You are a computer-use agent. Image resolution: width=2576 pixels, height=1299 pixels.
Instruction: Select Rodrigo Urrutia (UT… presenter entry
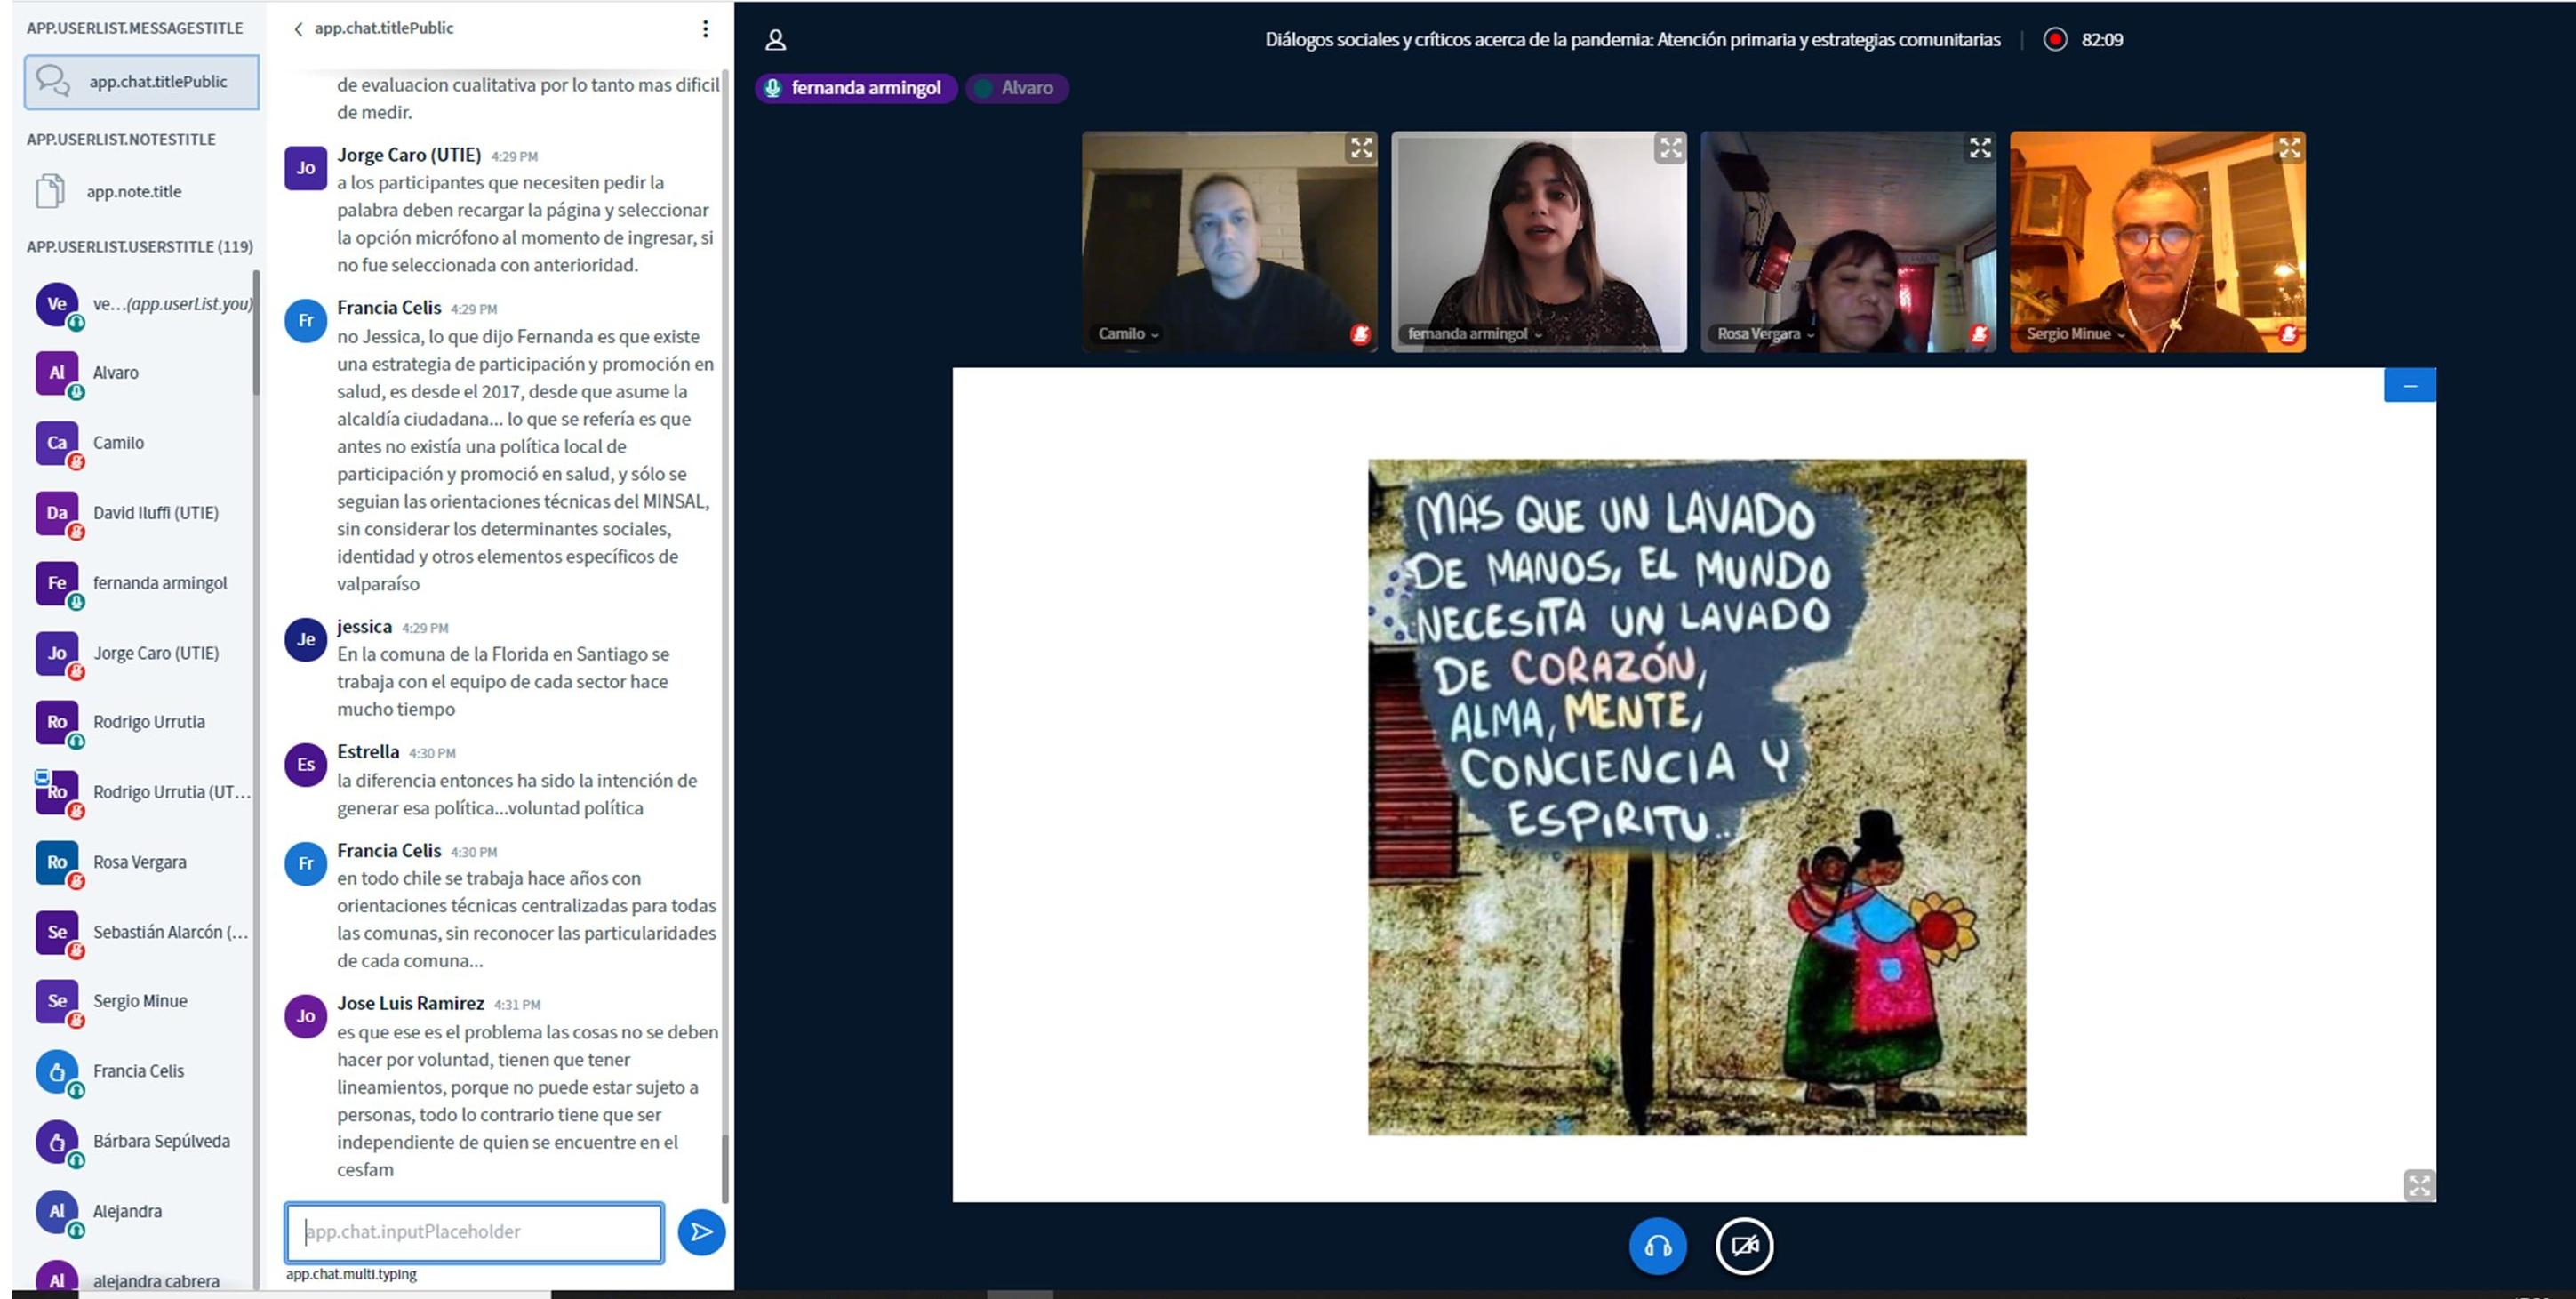tap(142, 792)
